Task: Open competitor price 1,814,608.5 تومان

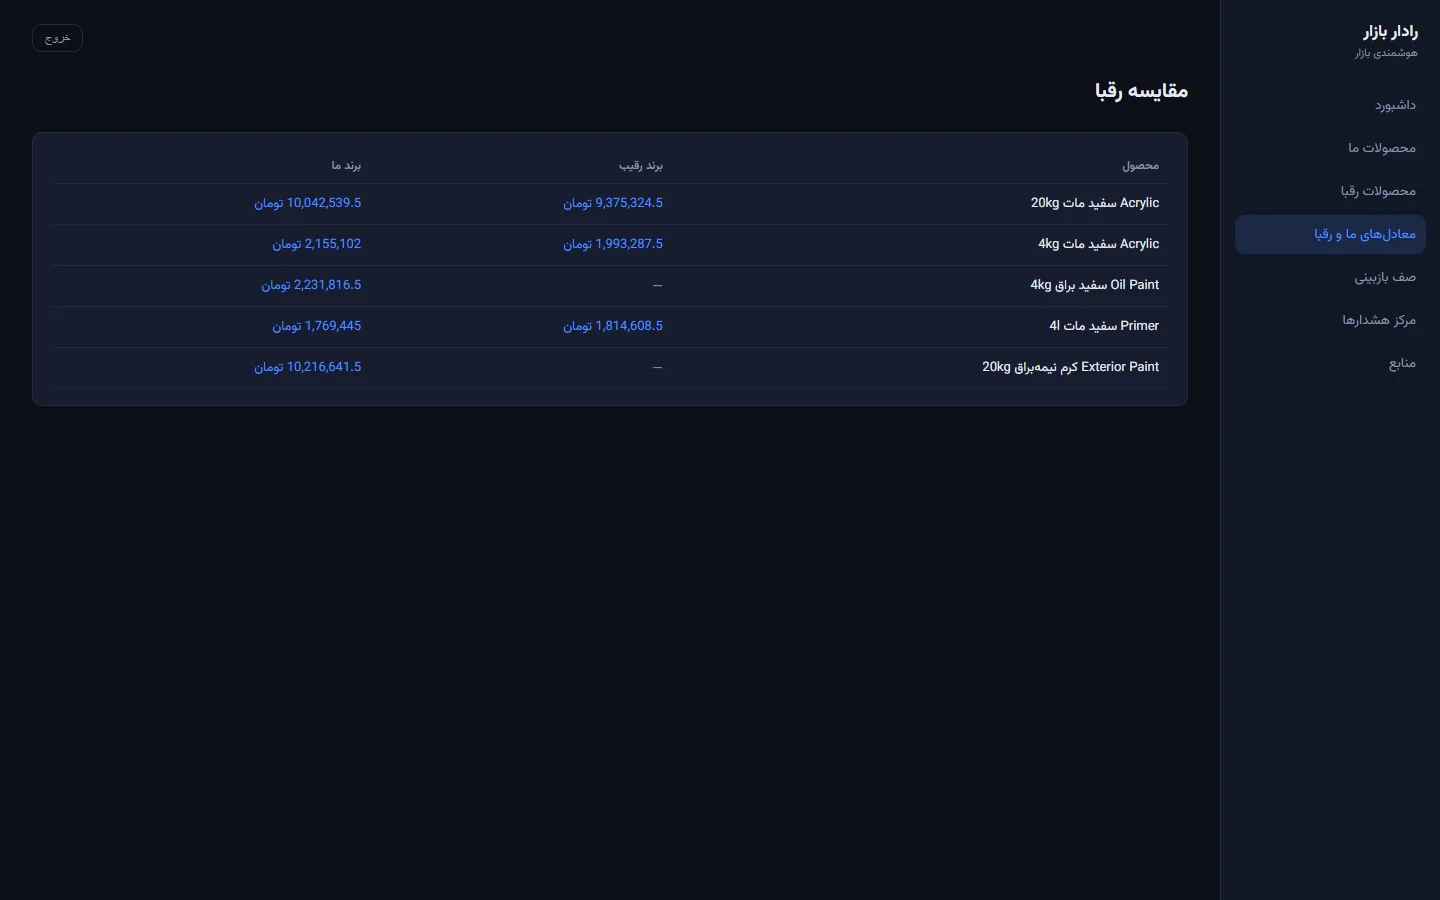Action: [x=613, y=326]
